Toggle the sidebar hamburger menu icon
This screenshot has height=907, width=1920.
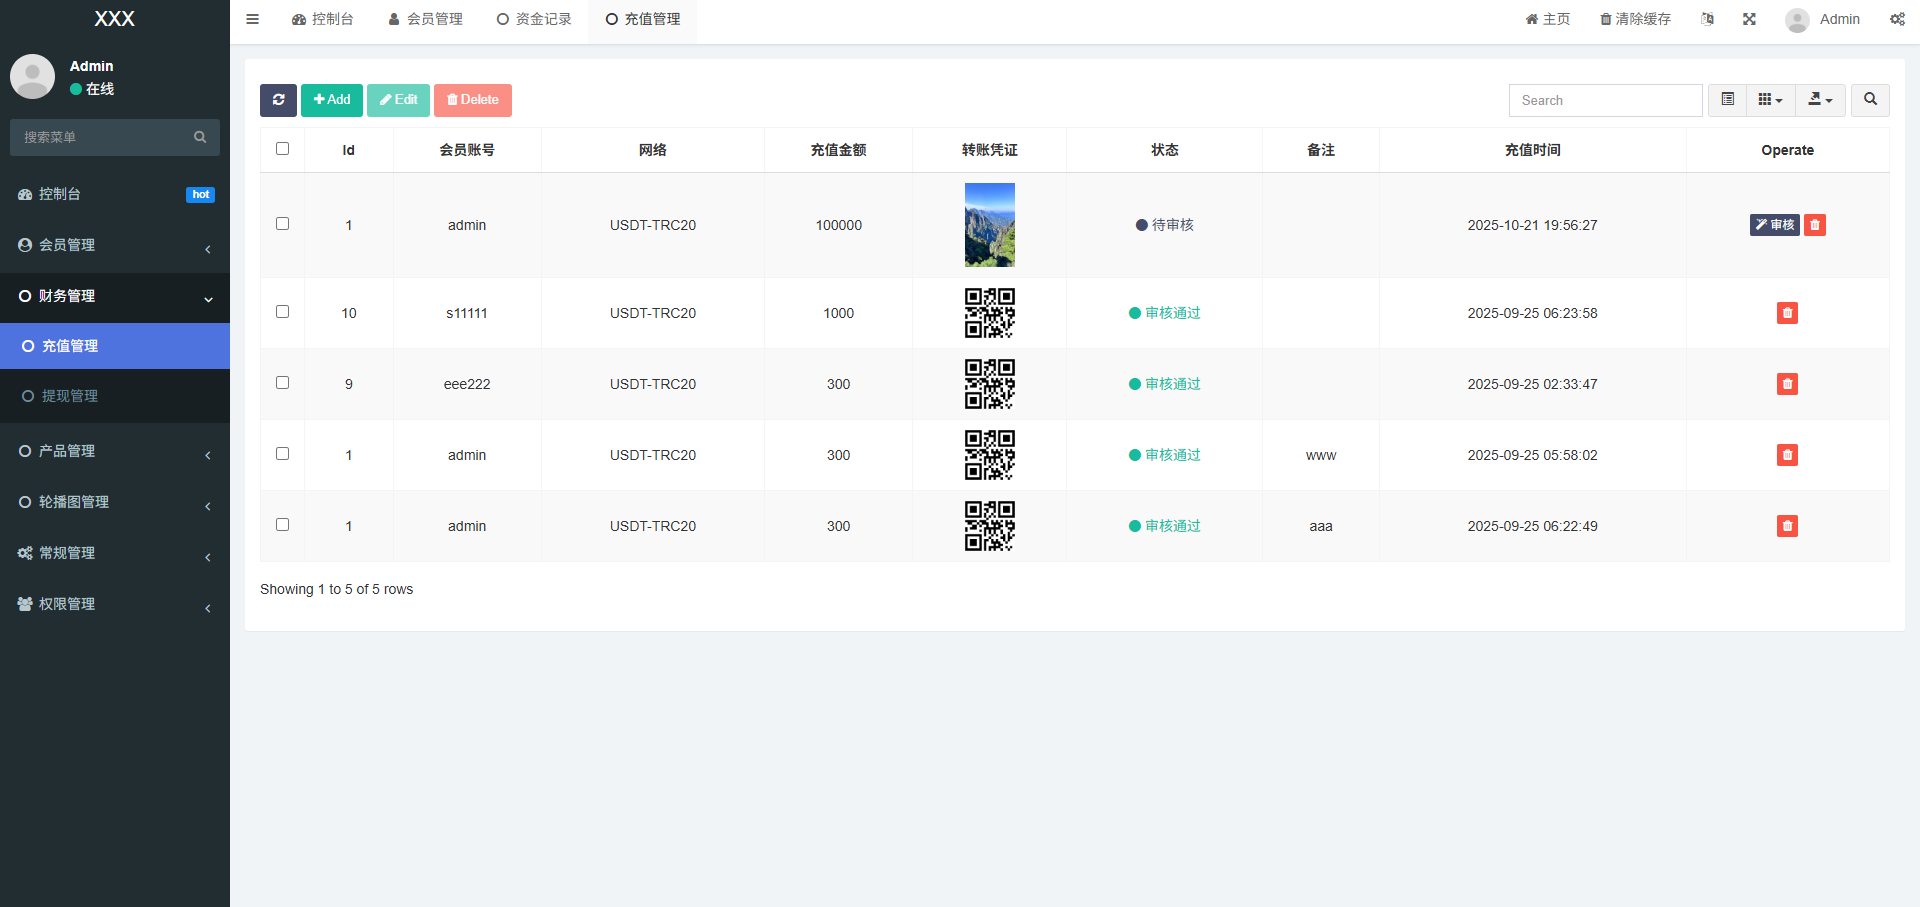(x=253, y=19)
